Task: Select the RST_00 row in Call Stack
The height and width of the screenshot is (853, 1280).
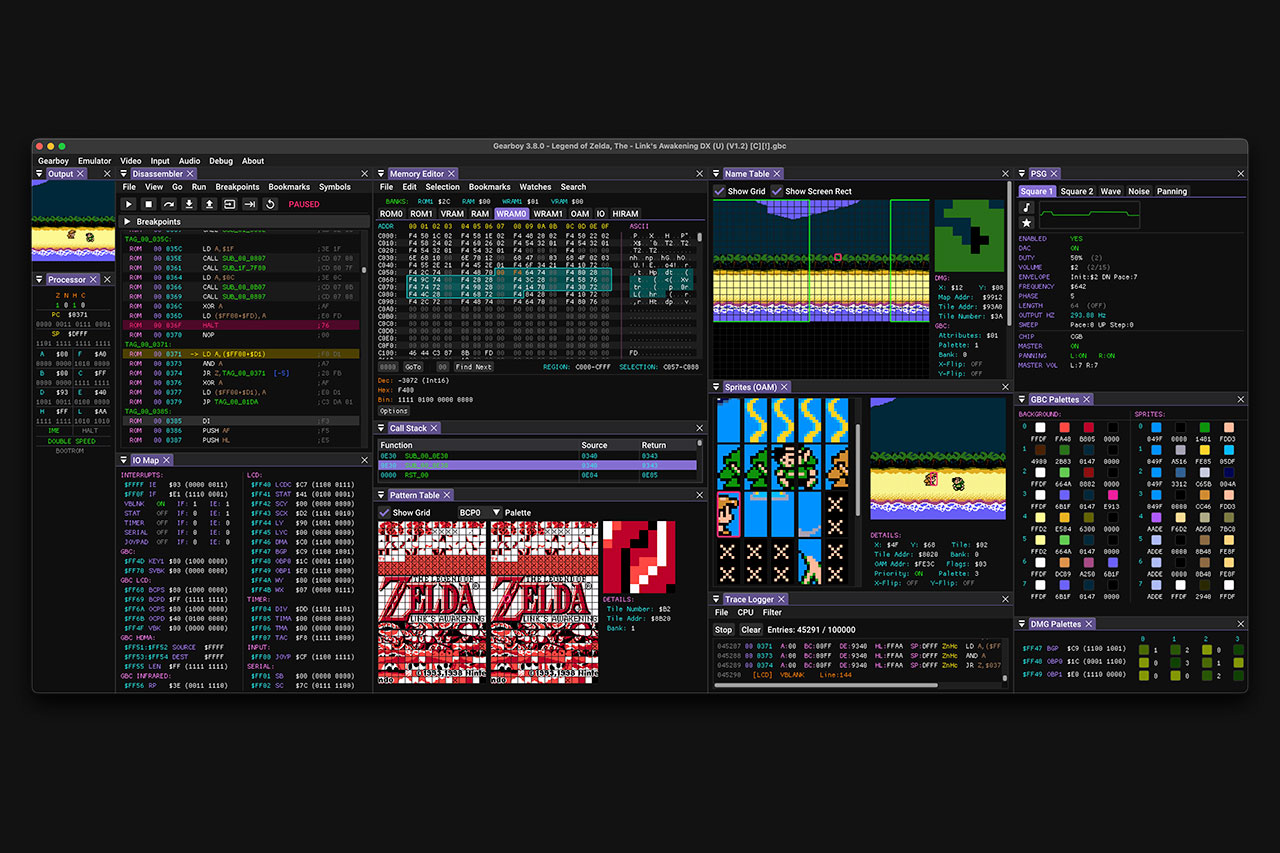Action: click(538, 476)
